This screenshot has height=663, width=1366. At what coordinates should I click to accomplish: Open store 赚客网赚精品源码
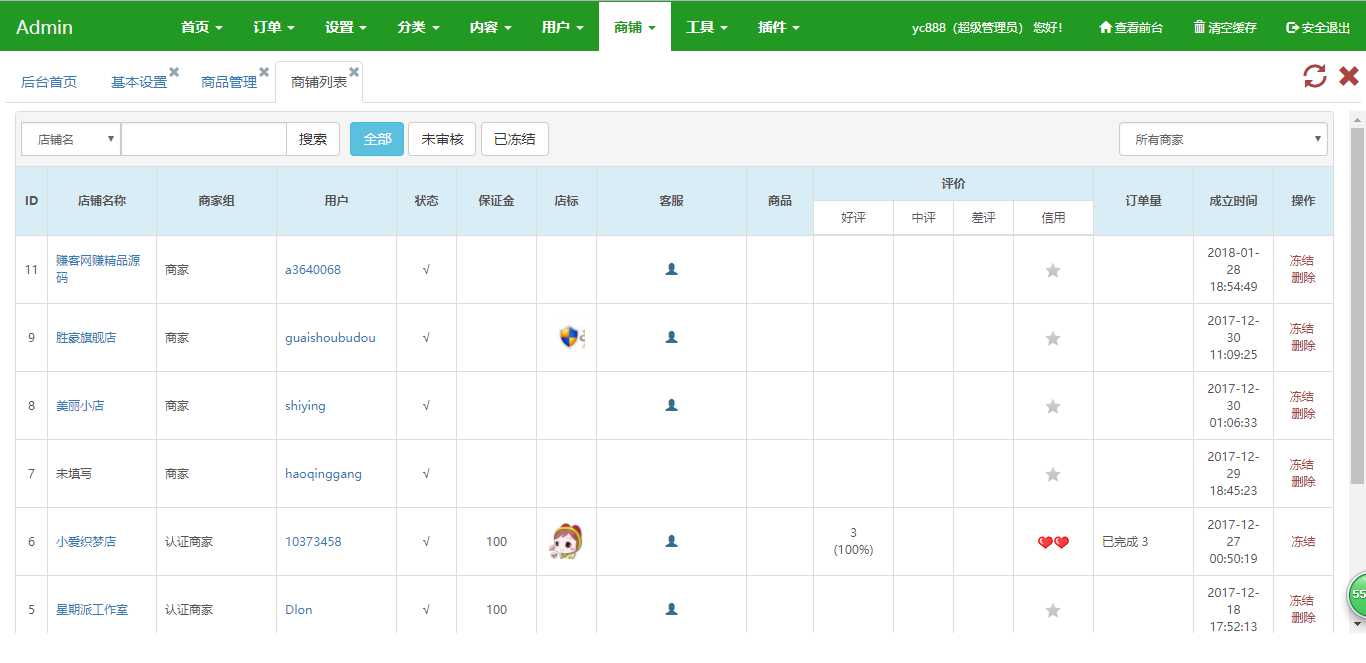(x=98, y=269)
